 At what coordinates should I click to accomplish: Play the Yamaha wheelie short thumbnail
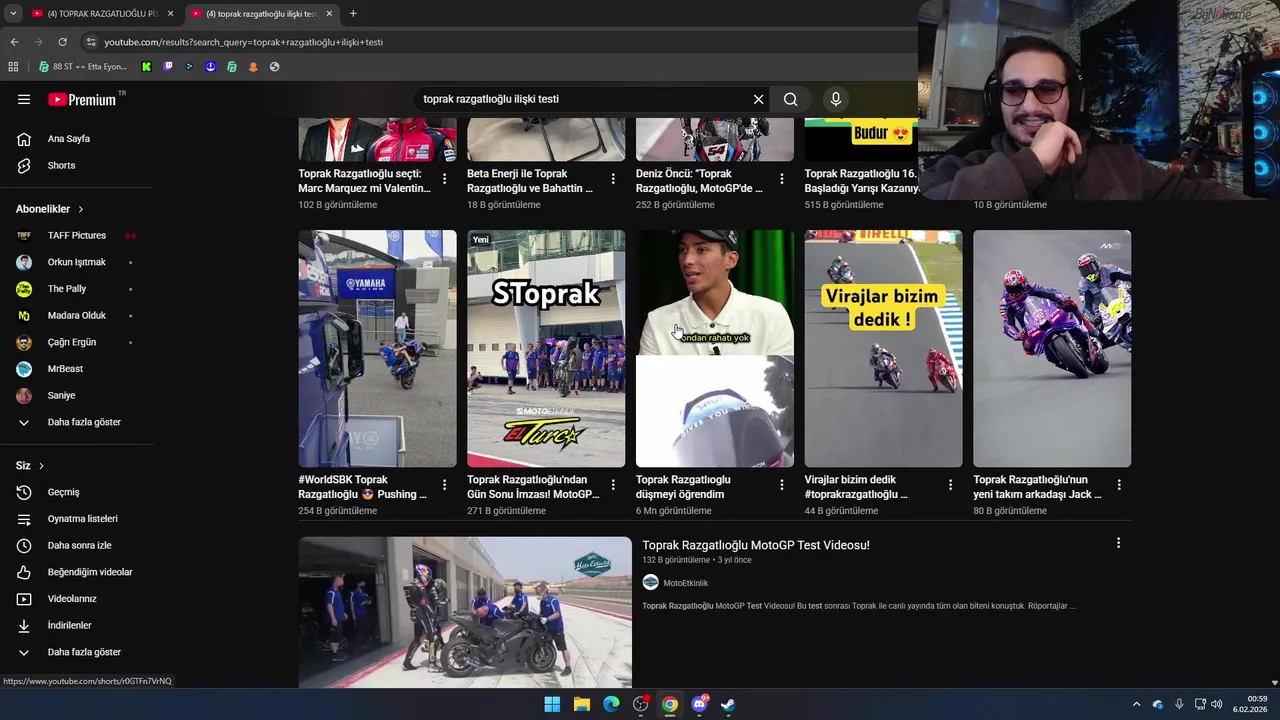pos(377,349)
